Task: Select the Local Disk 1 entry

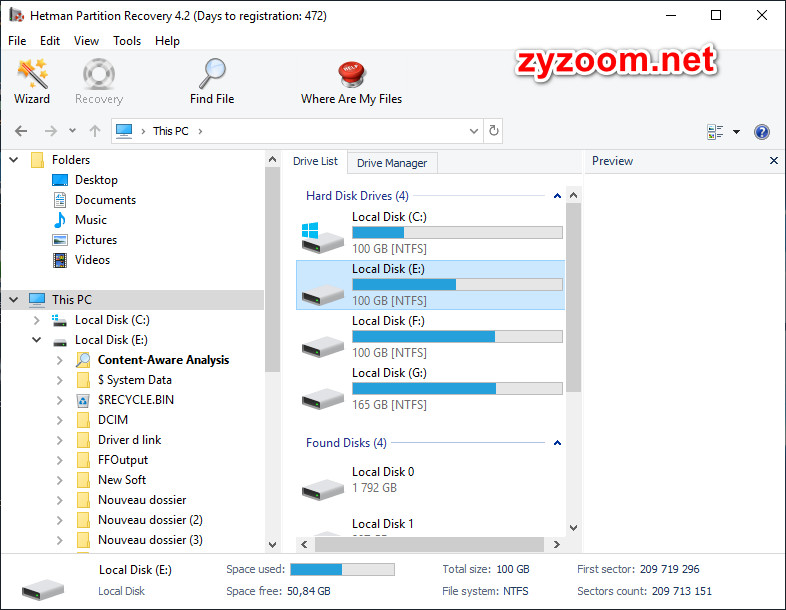Action: pos(383,524)
